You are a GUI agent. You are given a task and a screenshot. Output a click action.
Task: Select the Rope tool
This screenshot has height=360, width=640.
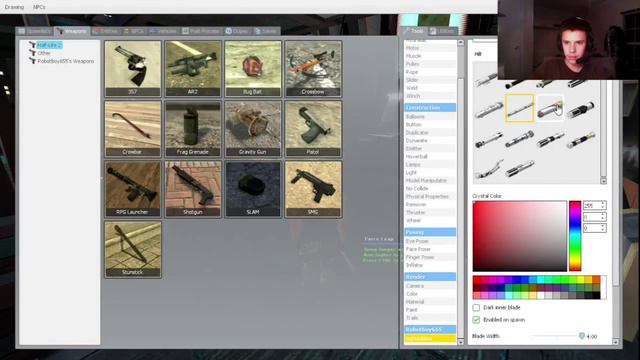tap(430, 72)
